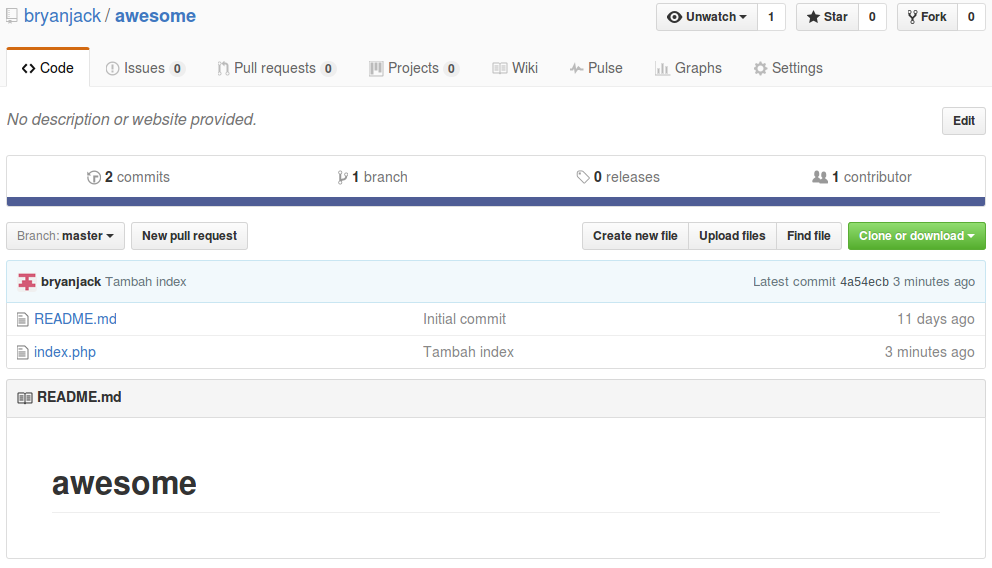Click the Graphs bar chart icon
Viewport: 992px width, 568px height.
pos(662,68)
